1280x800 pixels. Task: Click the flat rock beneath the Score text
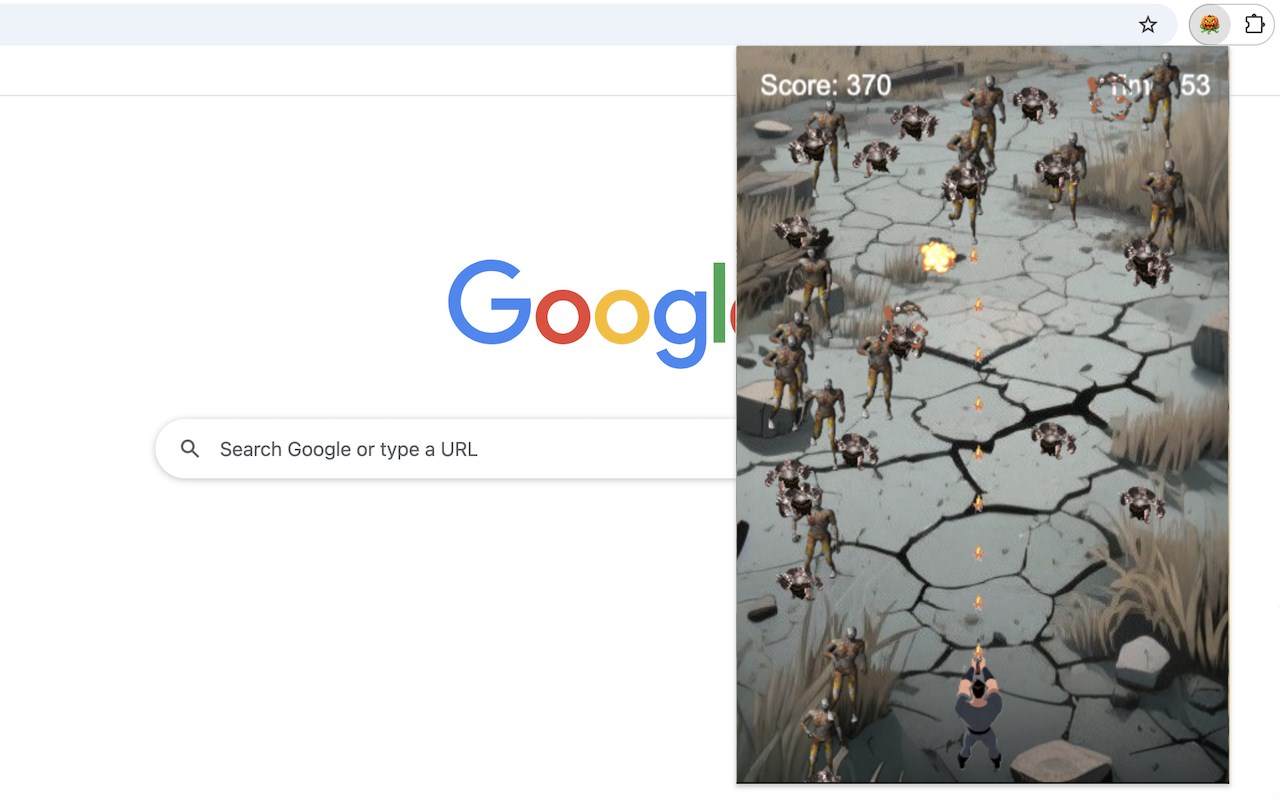772,129
